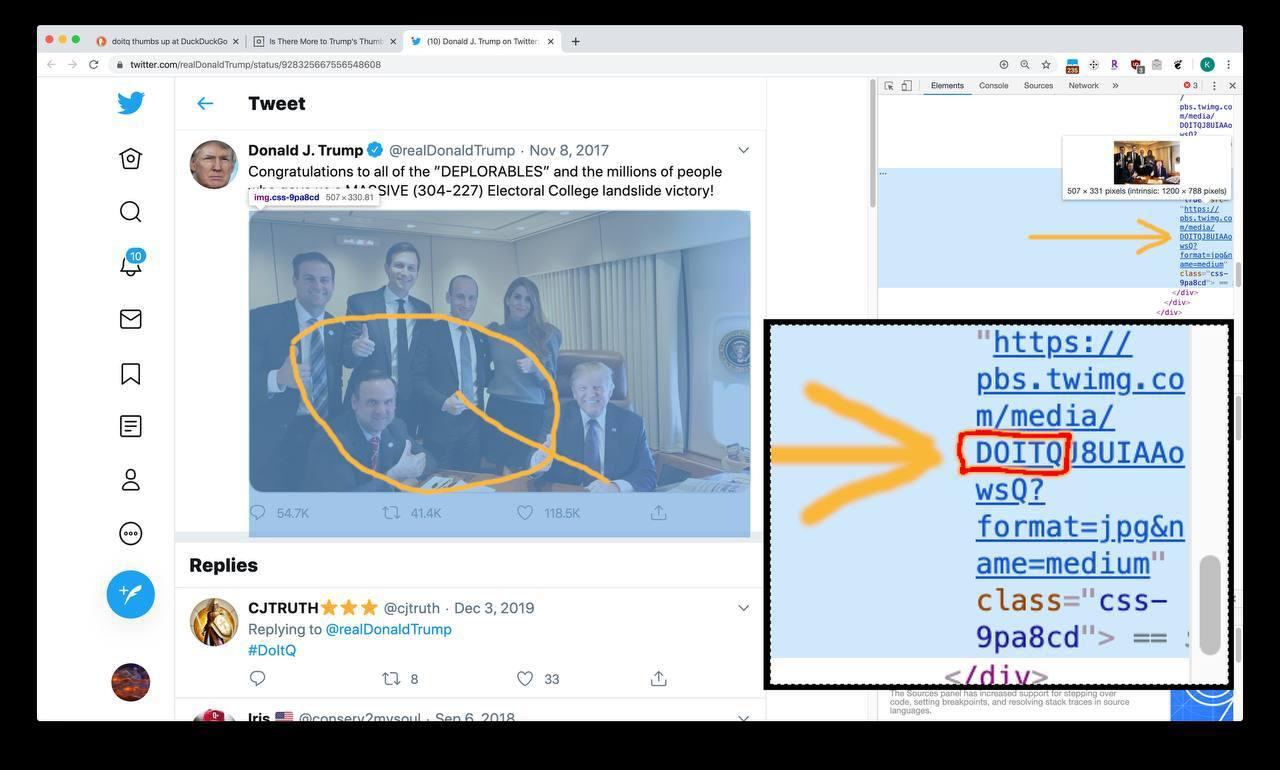Reply to the CJTRUTH tweet

point(258,679)
